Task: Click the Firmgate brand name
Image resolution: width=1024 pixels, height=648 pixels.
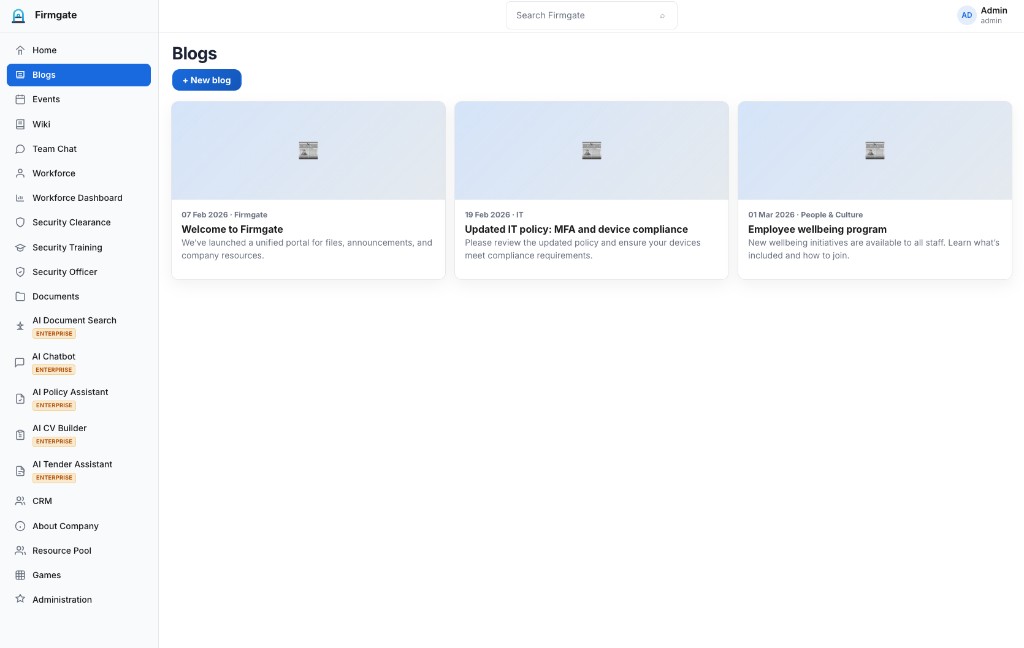Action: [56, 15]
